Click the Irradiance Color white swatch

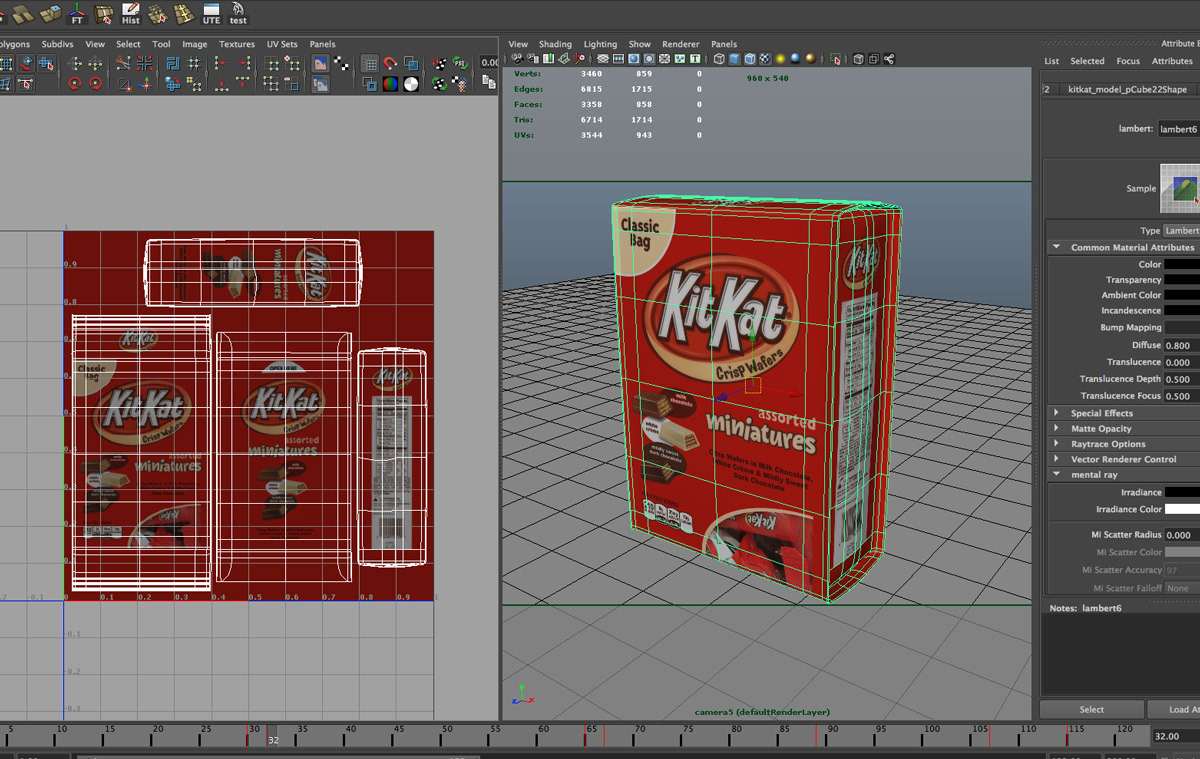click(x=1182, y=509)
